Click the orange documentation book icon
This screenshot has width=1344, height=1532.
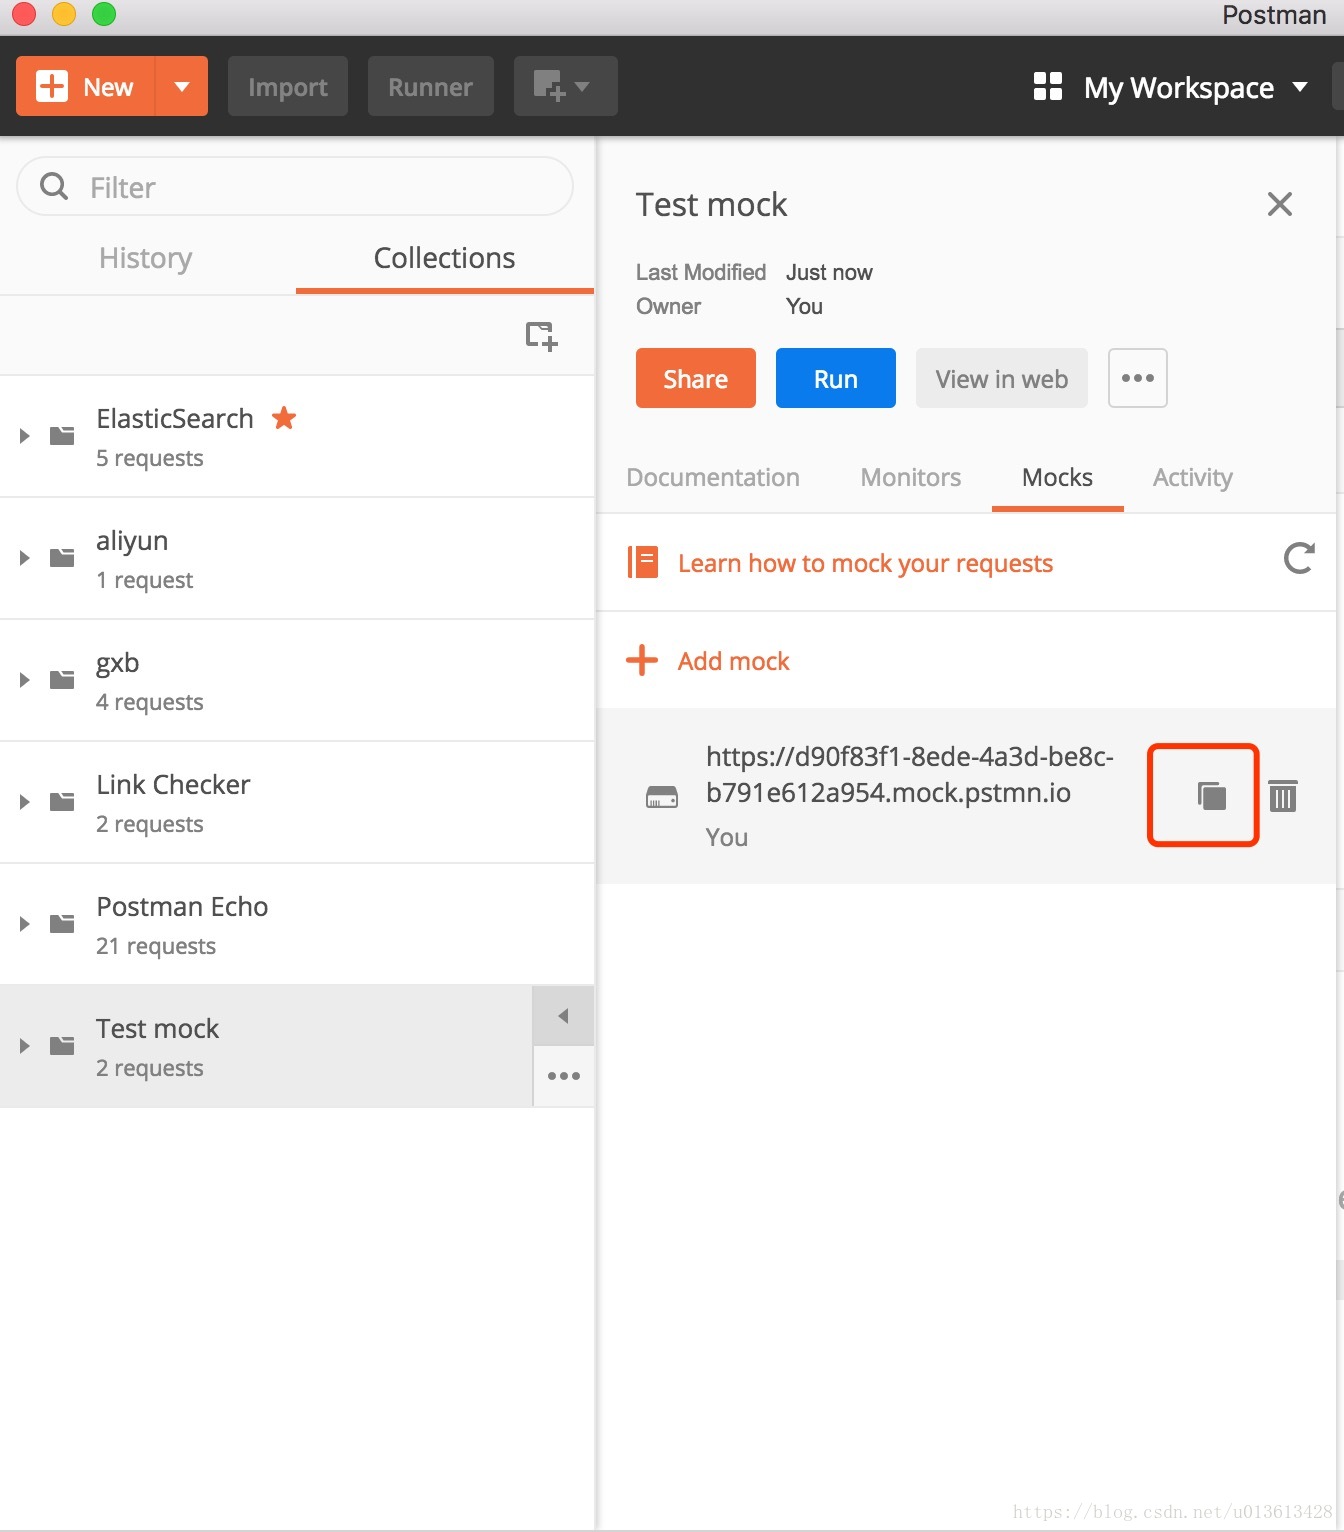[x=643, y=562]
